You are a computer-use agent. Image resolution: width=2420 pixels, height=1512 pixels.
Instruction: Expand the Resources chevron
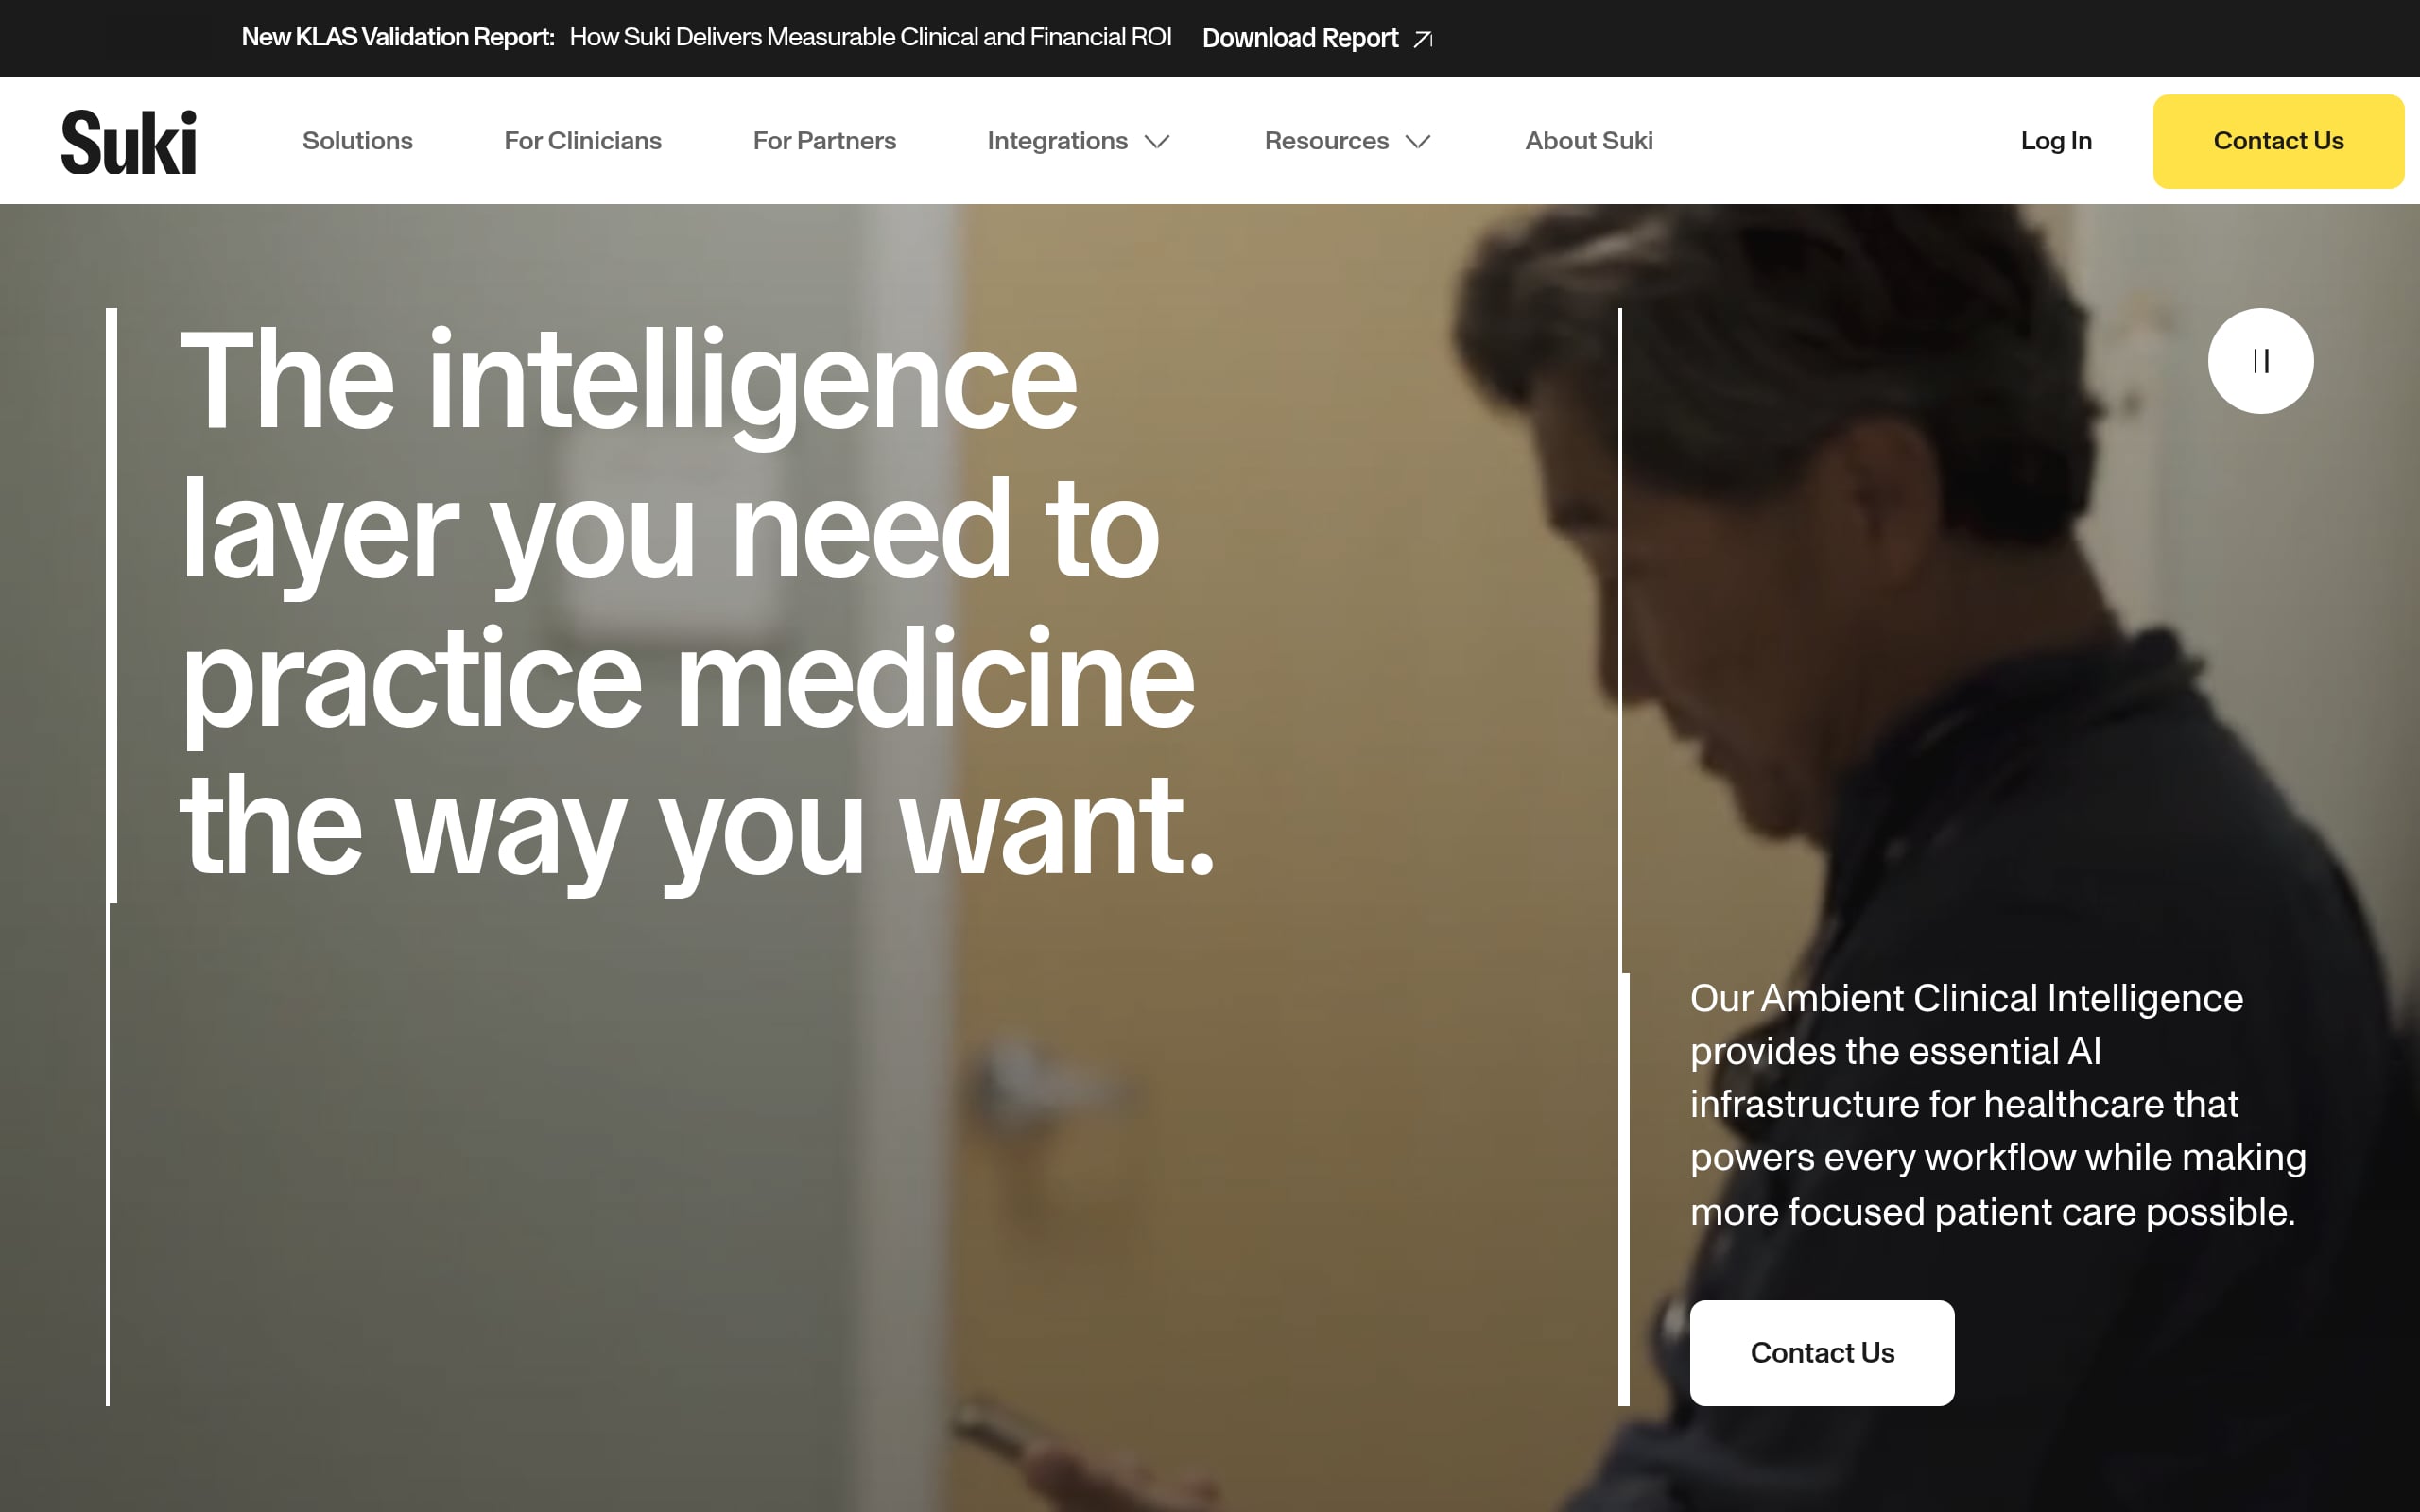[x=1418, y=142]
